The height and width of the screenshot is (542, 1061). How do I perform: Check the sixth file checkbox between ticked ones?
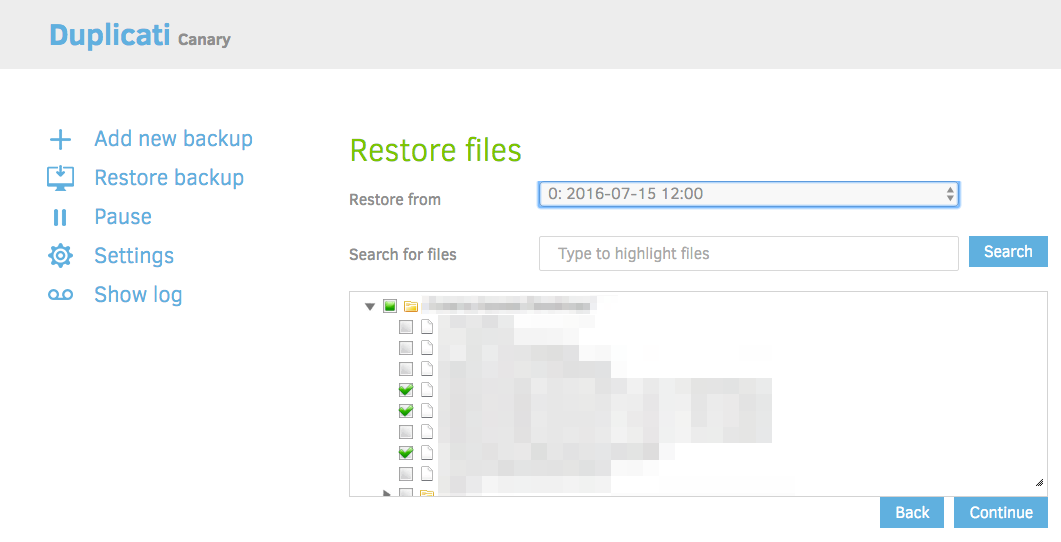405,432
